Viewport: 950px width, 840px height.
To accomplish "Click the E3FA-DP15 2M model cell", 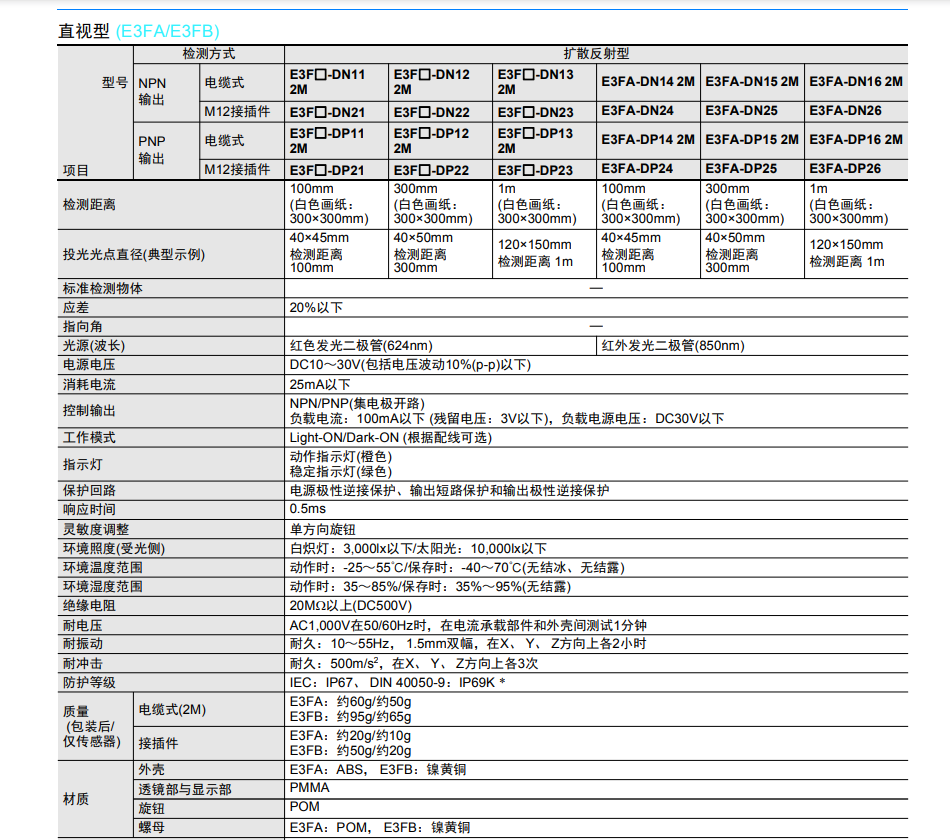I will (751, 140).
